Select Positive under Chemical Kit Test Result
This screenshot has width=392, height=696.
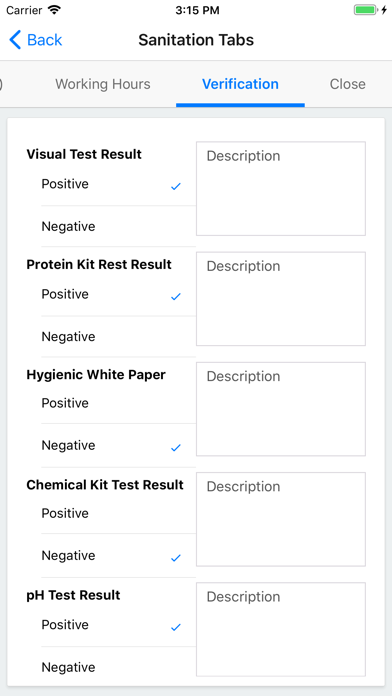119,514
